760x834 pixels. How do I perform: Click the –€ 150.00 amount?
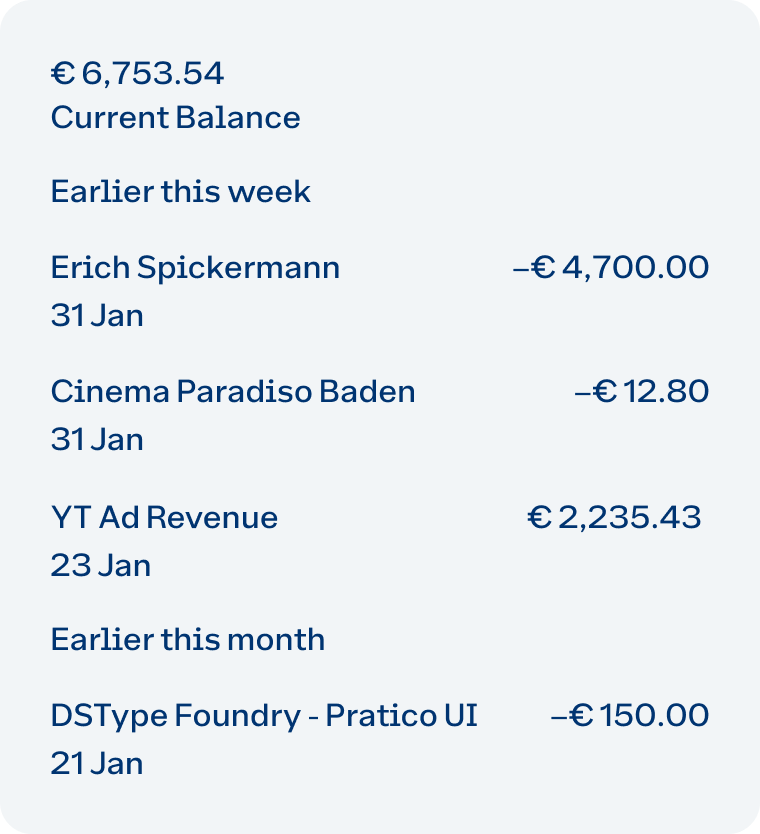coord(630,715)
